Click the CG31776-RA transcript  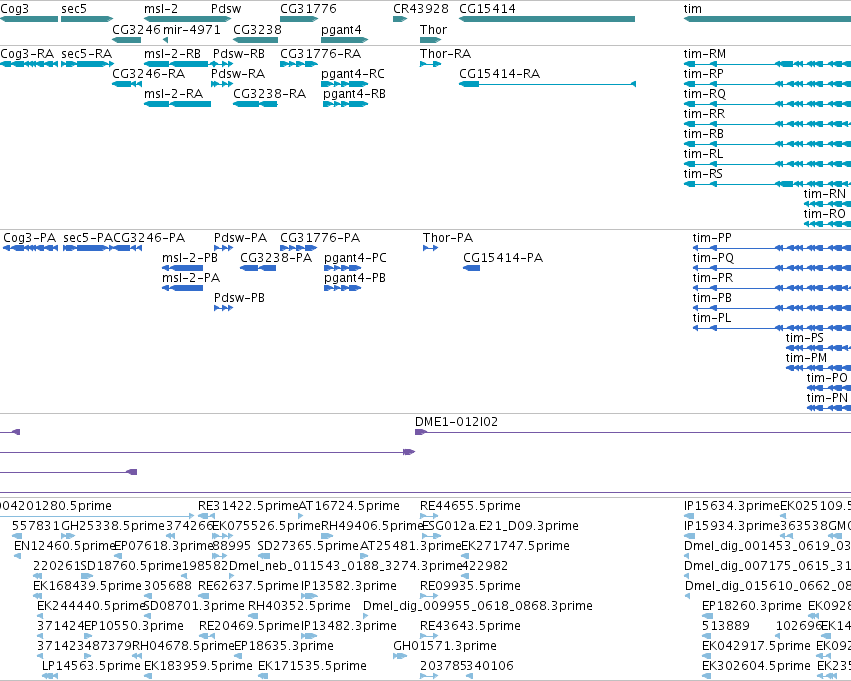(299, 64)
